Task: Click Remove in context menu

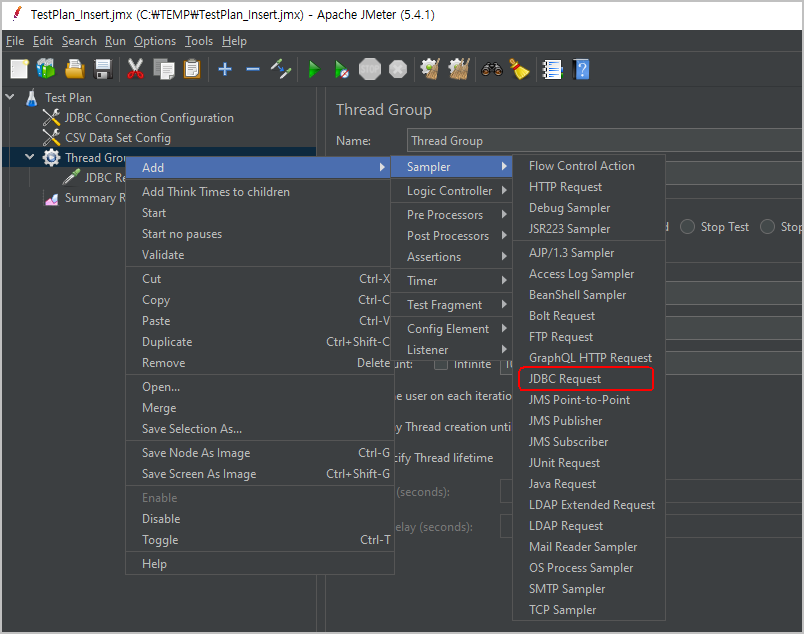Action: [259, 363]
